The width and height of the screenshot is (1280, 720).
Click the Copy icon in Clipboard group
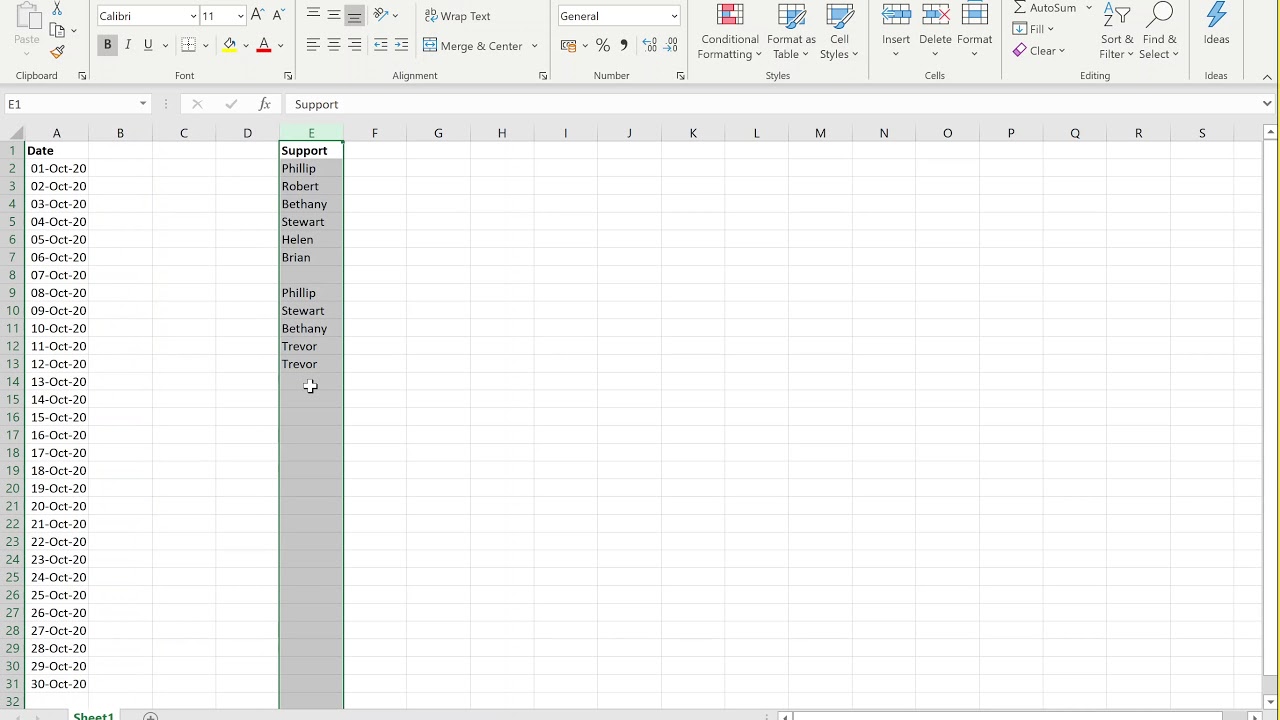tap(57, 30)
